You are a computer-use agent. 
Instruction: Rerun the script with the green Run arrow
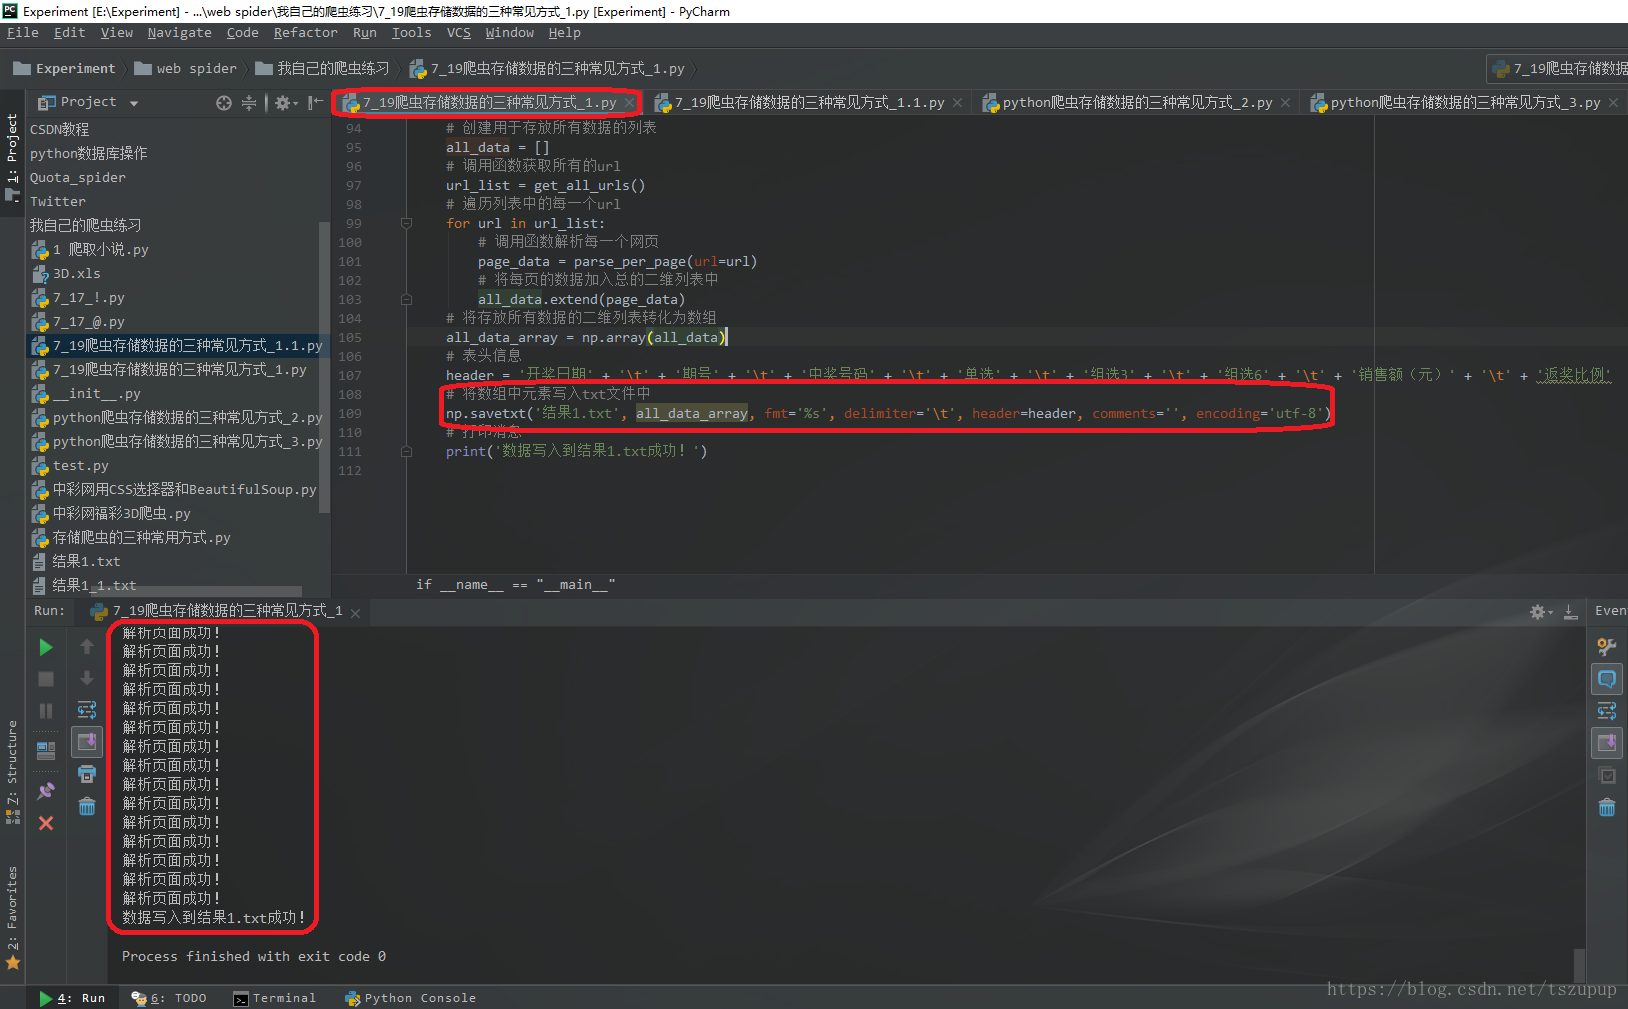coord(45,646)
